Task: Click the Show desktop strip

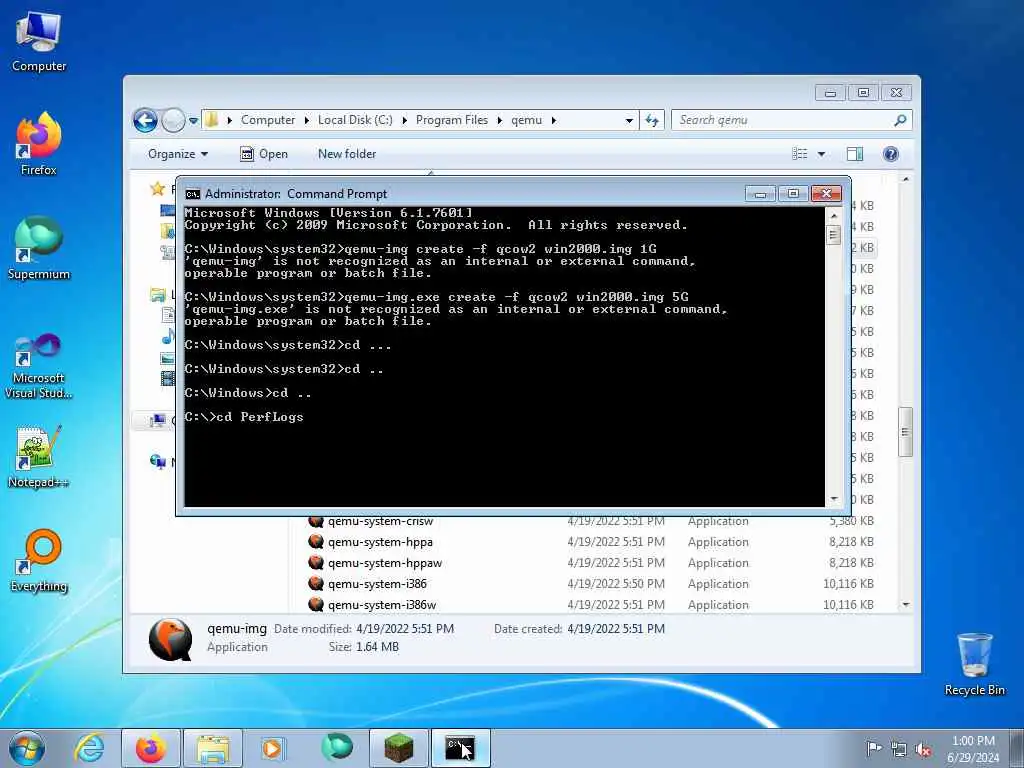Action: [x=1019, y=748]
